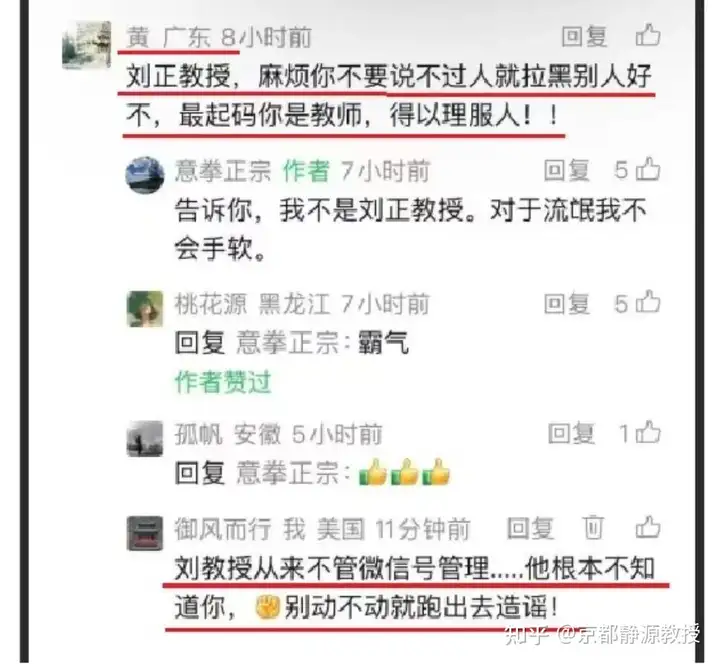Open 知乎 @京都静源教授 watermark
The height and width of the screenshot is (664, 720).
(x=602, y=634)
